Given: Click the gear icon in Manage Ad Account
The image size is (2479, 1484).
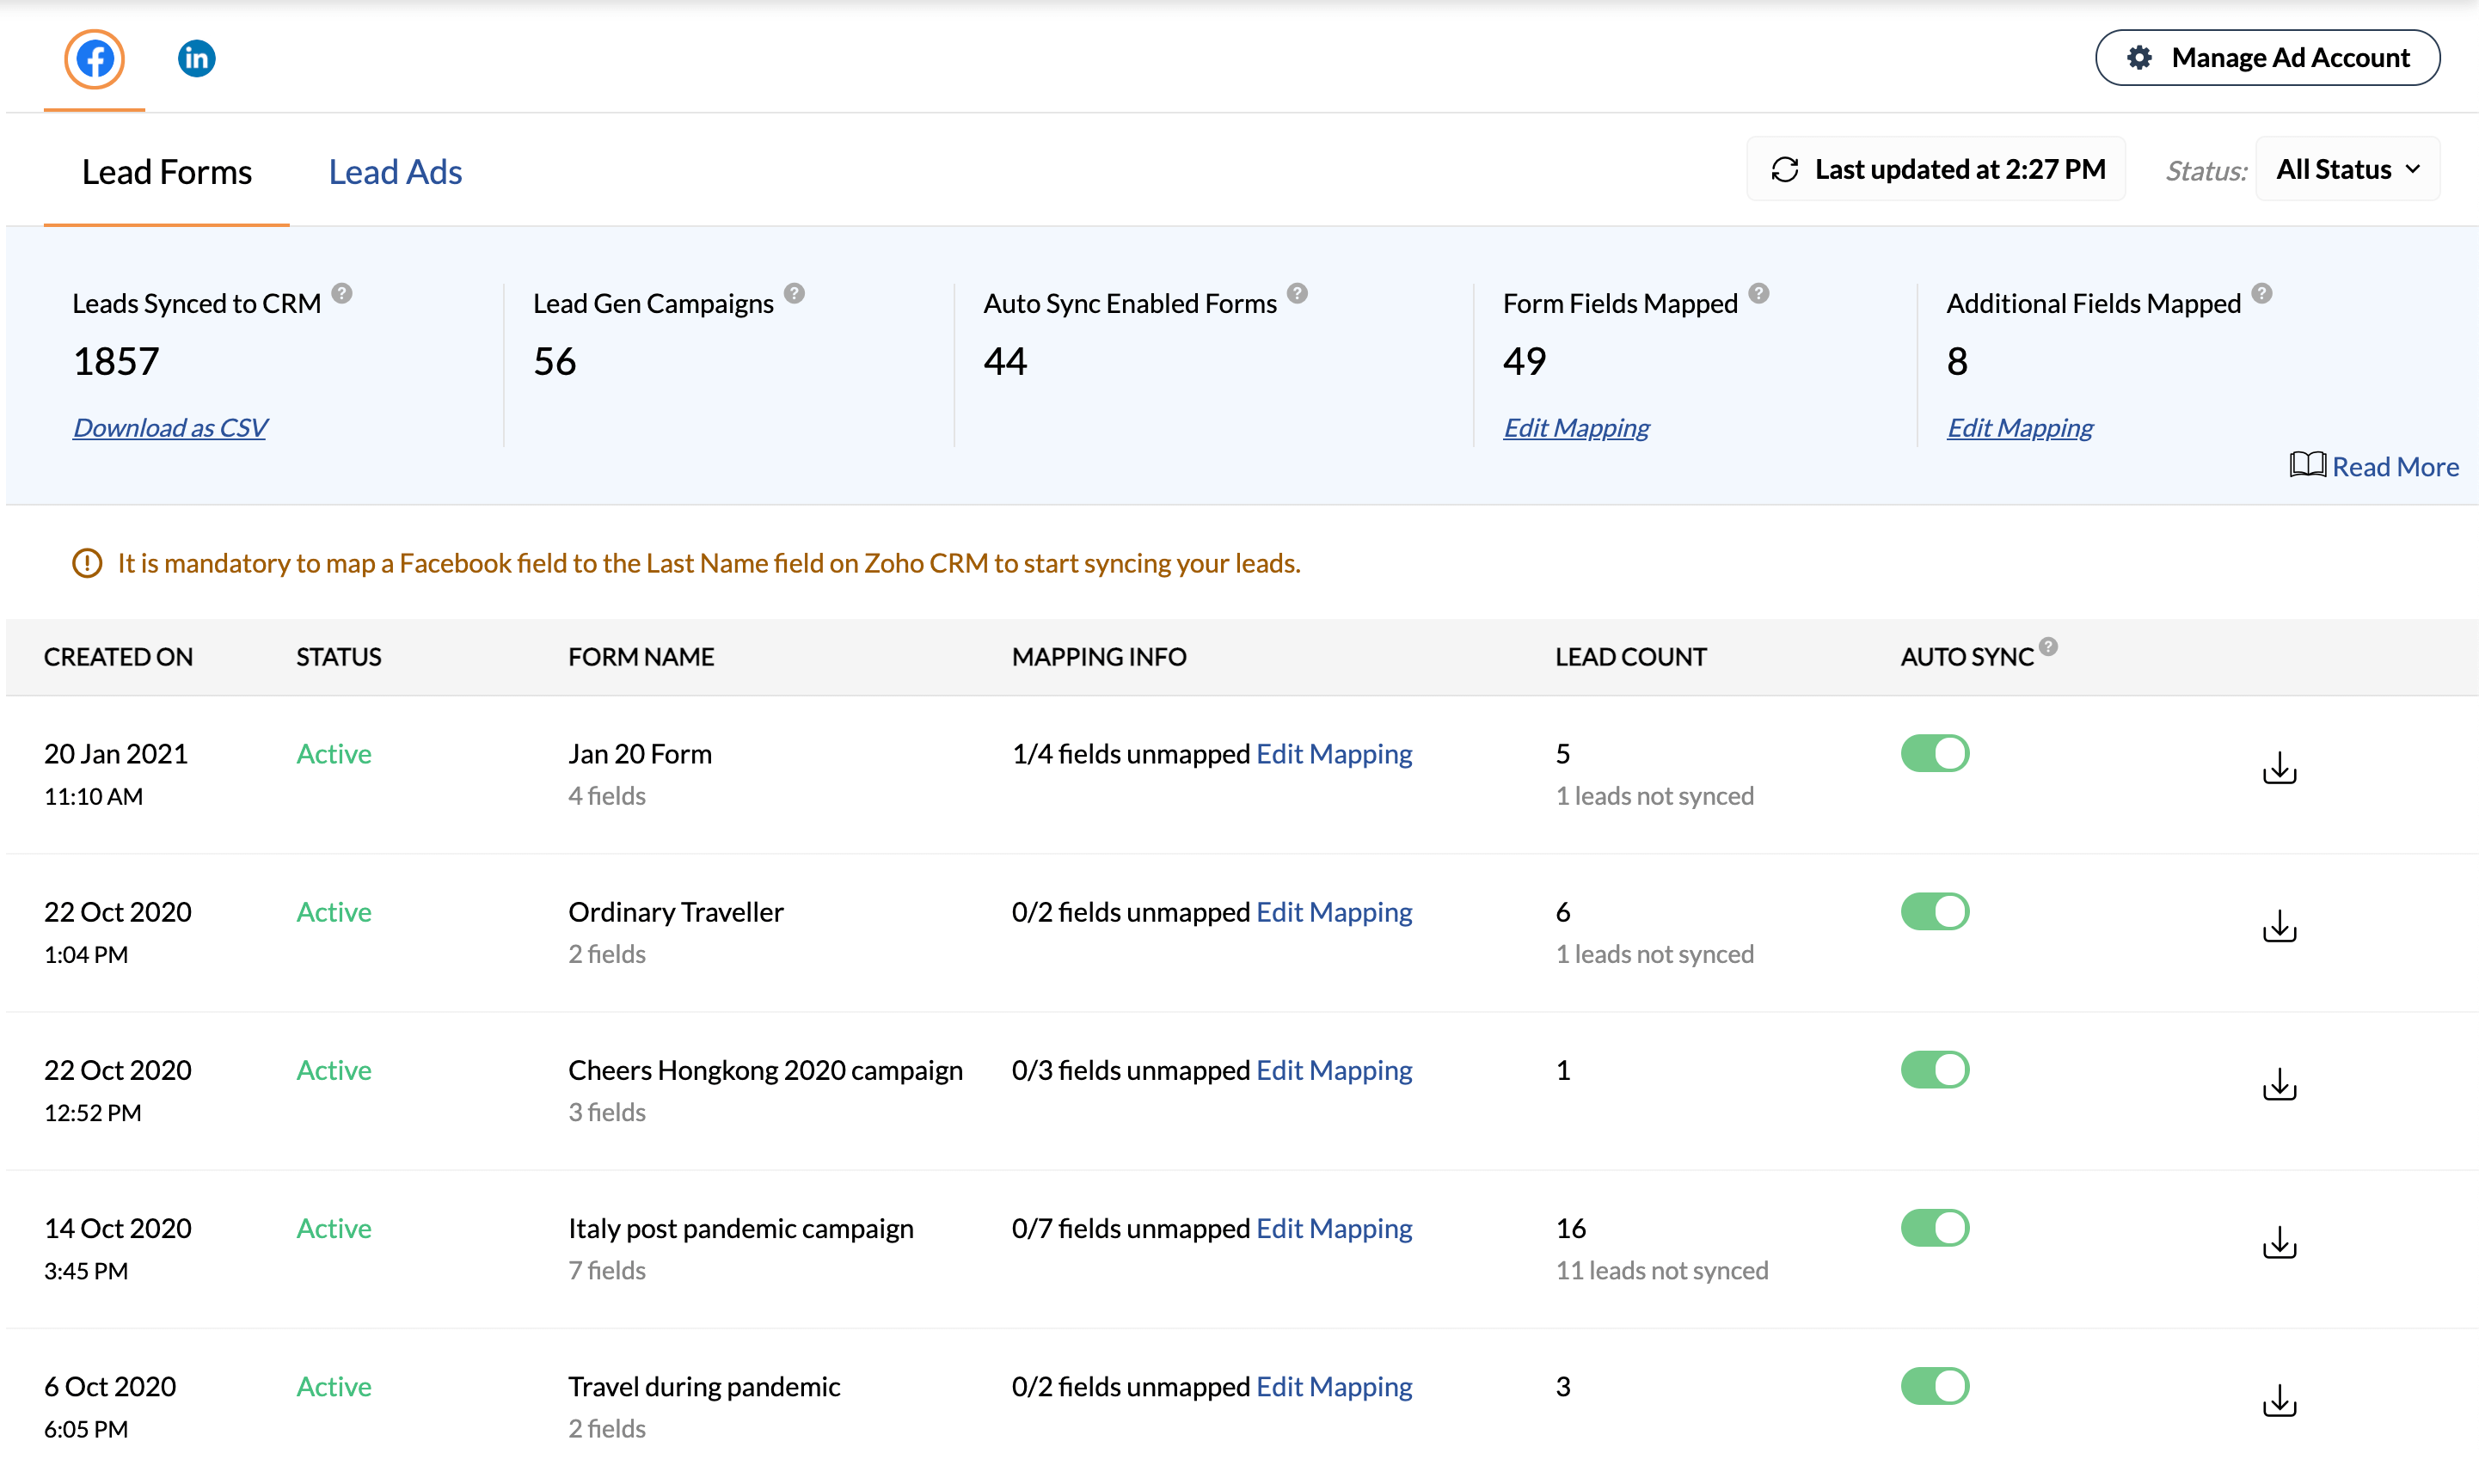Looking at the screenshot, I should point(2139,58).
